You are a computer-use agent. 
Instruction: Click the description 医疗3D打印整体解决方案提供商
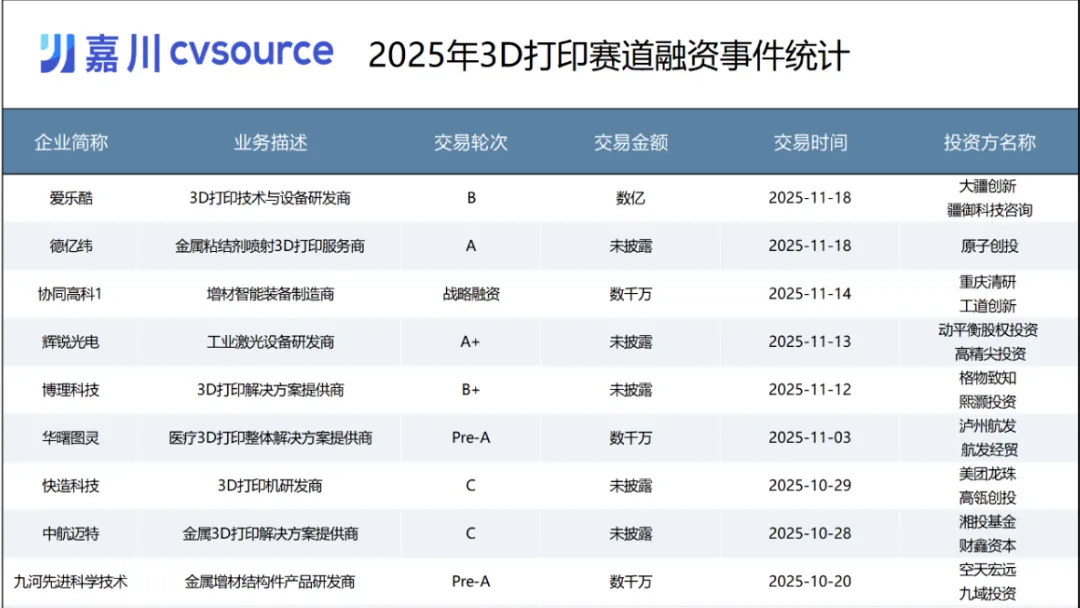270,438
